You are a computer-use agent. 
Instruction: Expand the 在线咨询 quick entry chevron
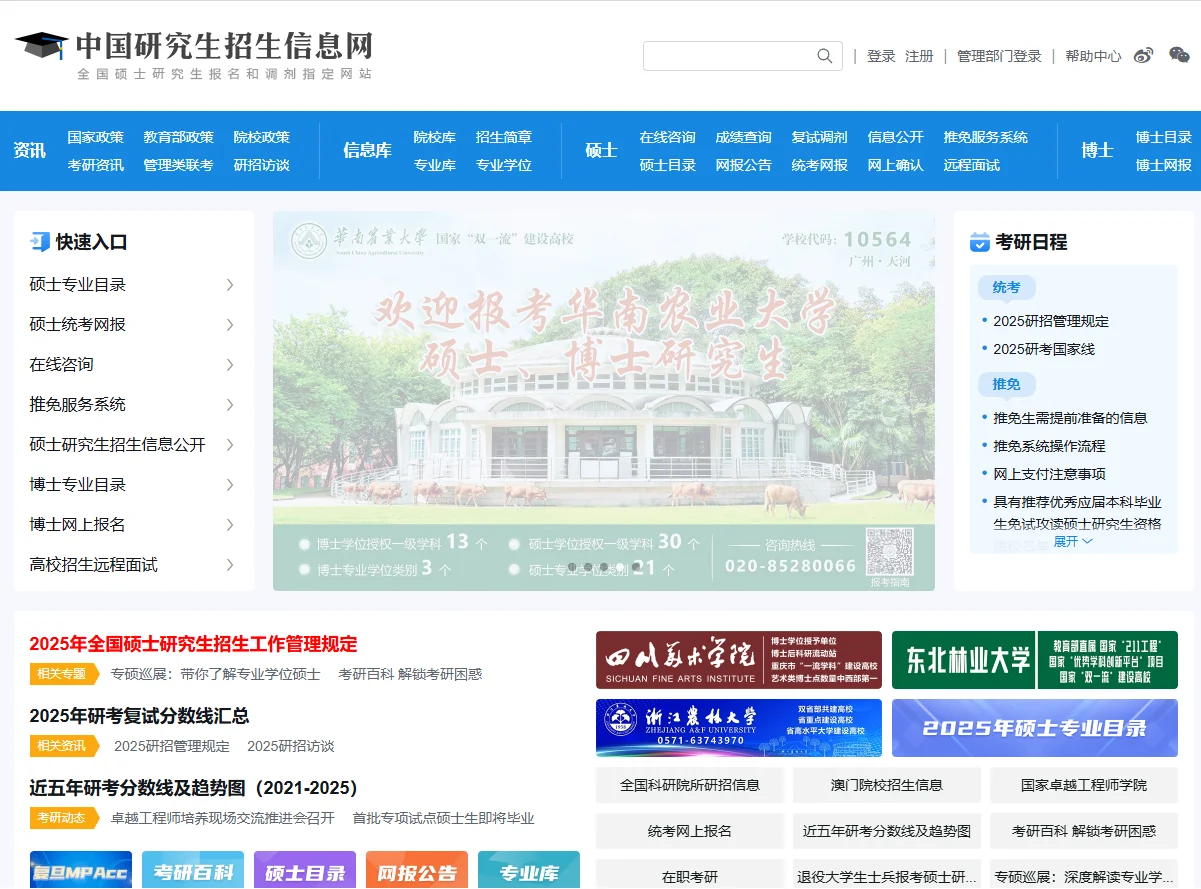(x=231, y=364)
